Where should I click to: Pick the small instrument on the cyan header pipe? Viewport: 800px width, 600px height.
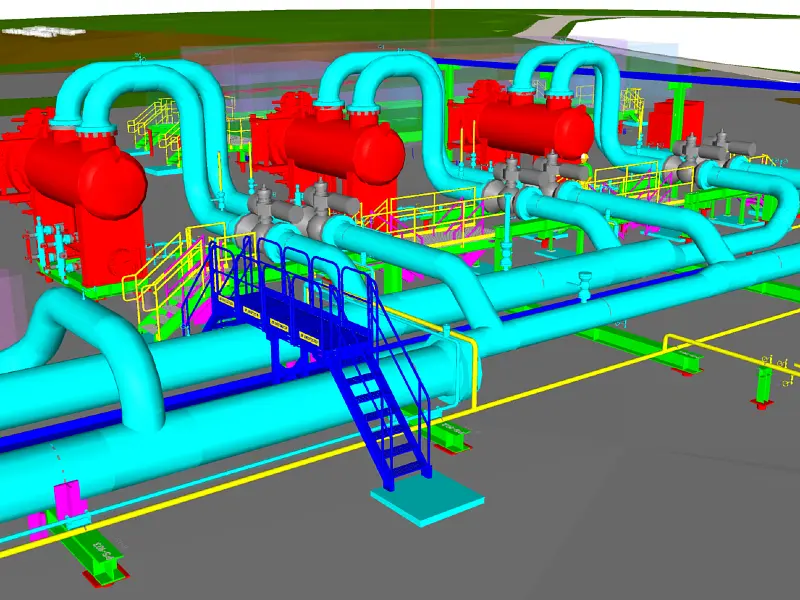click(585, 286)
